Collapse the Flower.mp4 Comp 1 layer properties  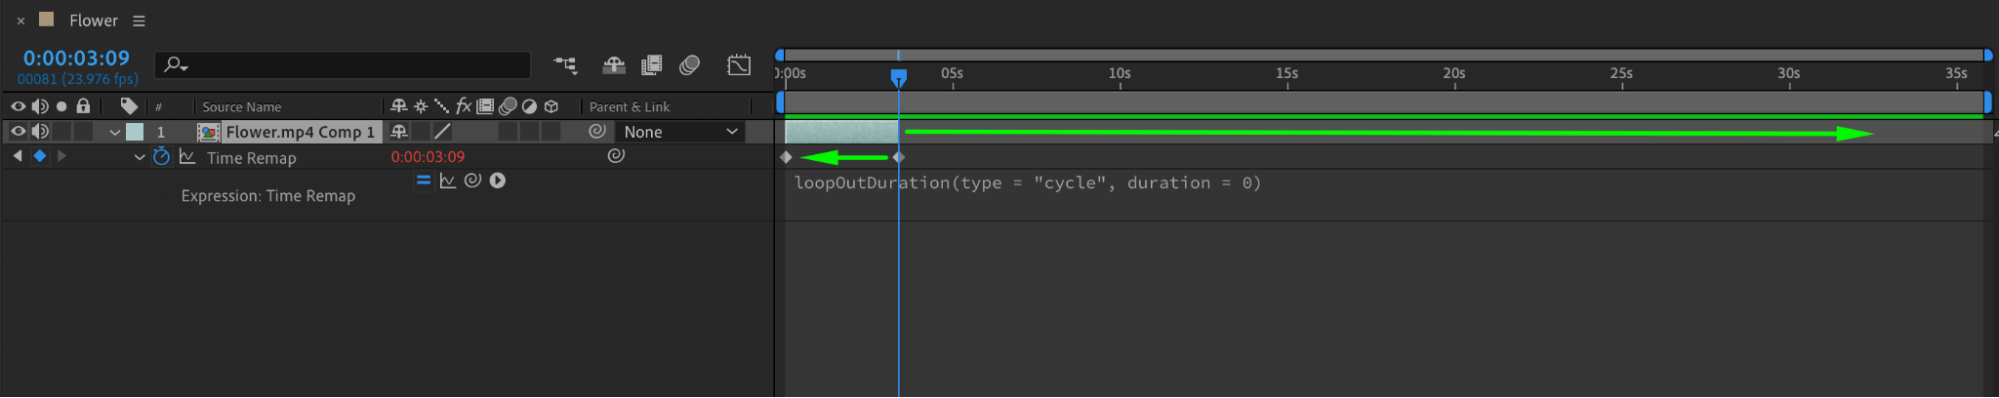pos(115,132)
